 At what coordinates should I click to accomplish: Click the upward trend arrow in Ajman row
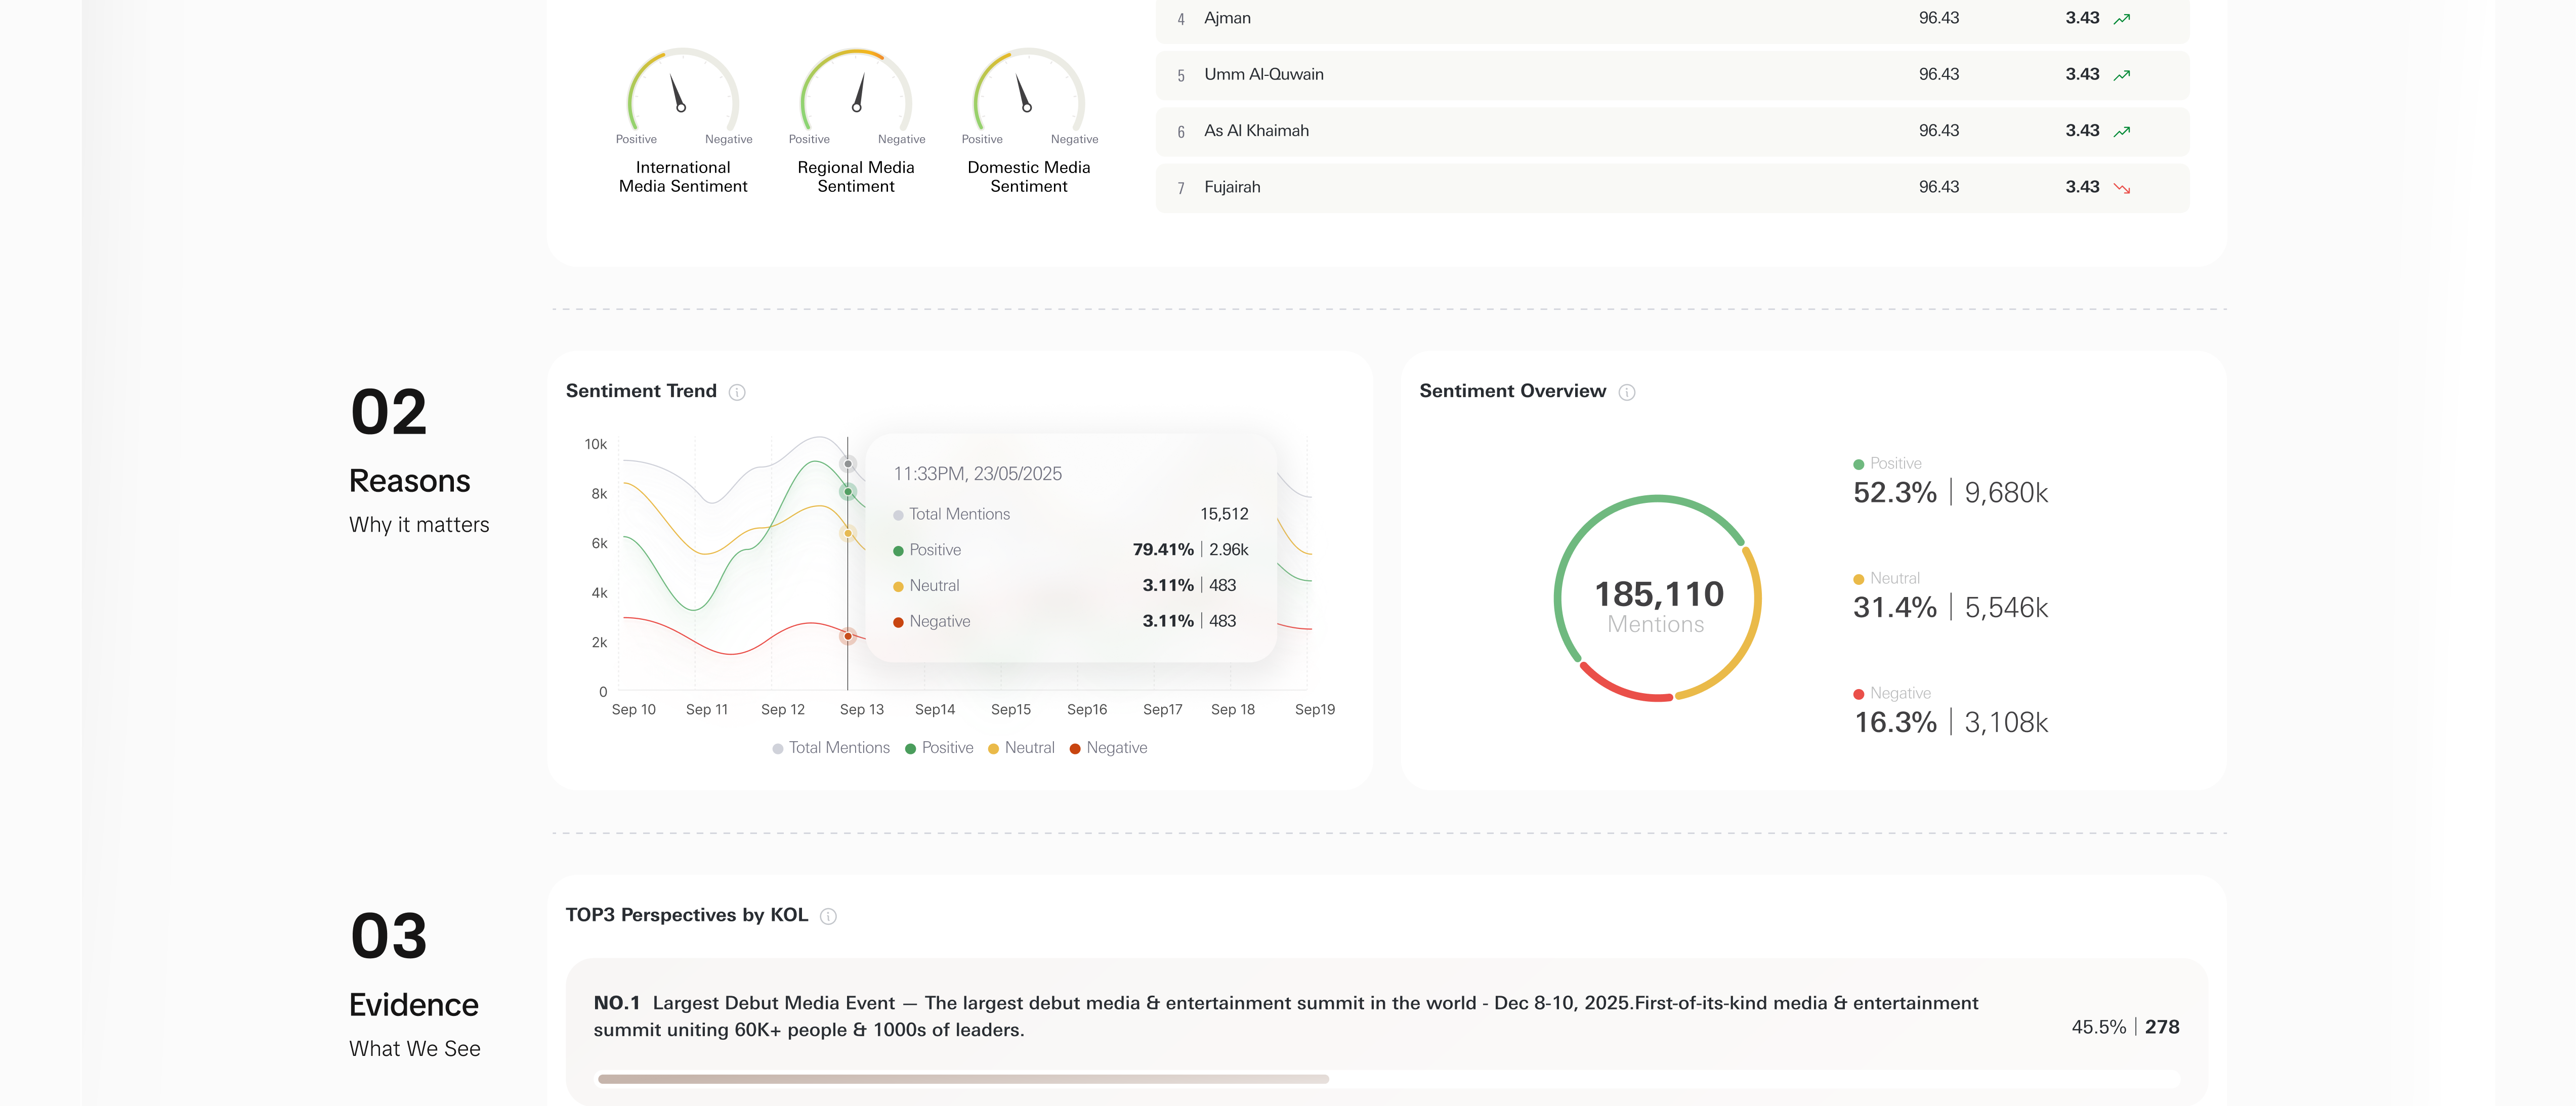click(x=2122, y=19)
